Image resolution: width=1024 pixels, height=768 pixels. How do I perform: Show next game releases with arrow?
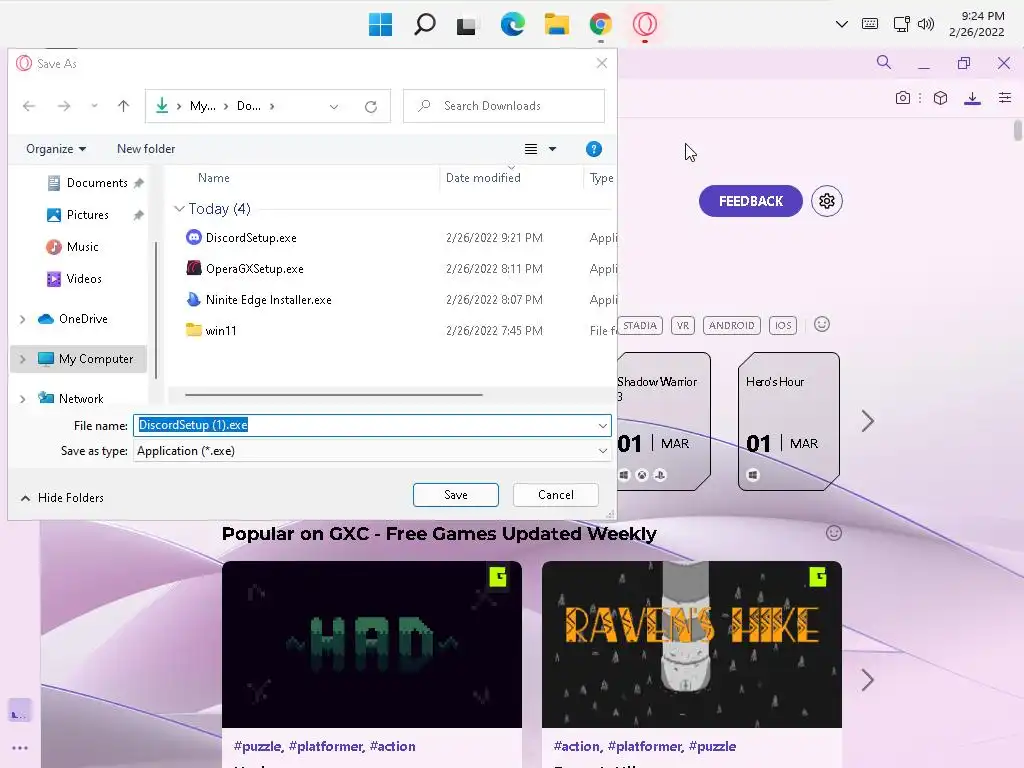867,421
